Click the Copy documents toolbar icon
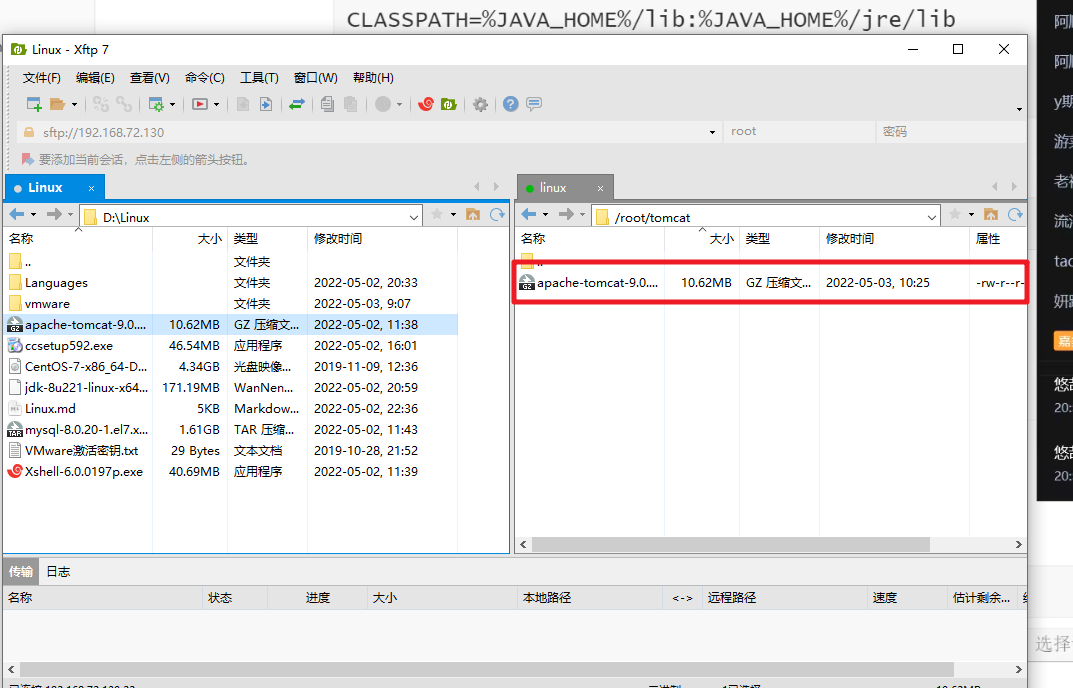 pos(328,104)
